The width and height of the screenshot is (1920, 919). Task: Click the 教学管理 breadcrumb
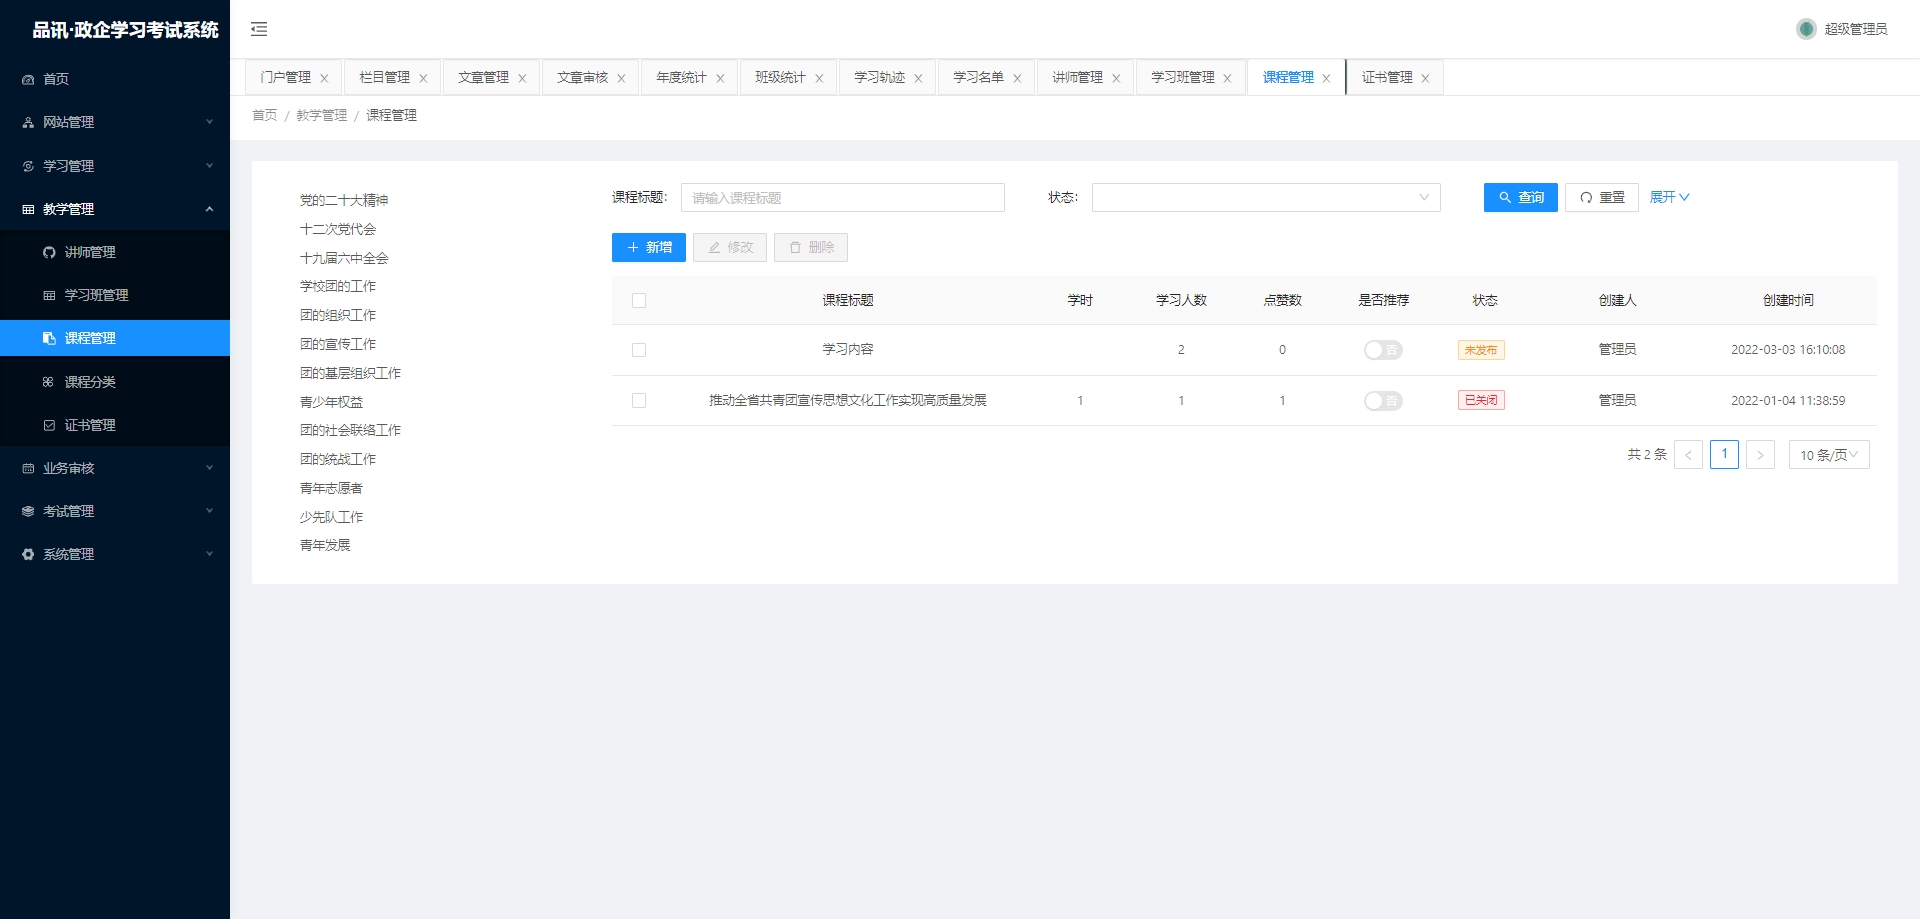tap(321, 115)
